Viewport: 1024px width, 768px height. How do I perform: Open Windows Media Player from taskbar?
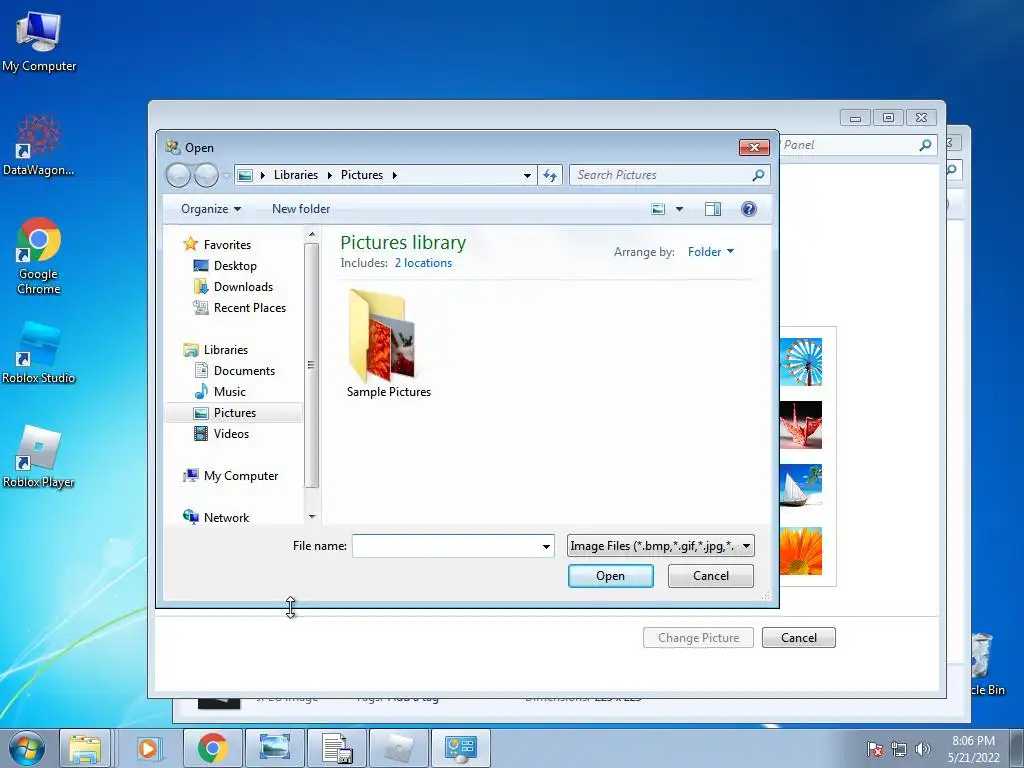[x=148, y=748]
